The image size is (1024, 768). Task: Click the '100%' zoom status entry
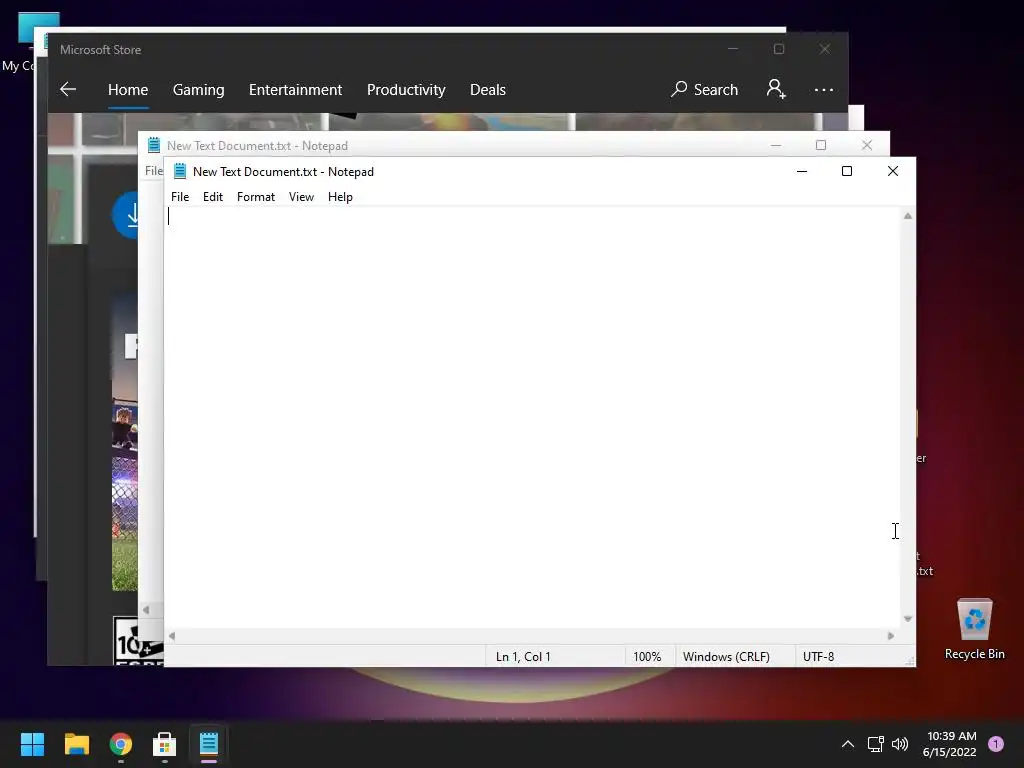click(647, 656)
